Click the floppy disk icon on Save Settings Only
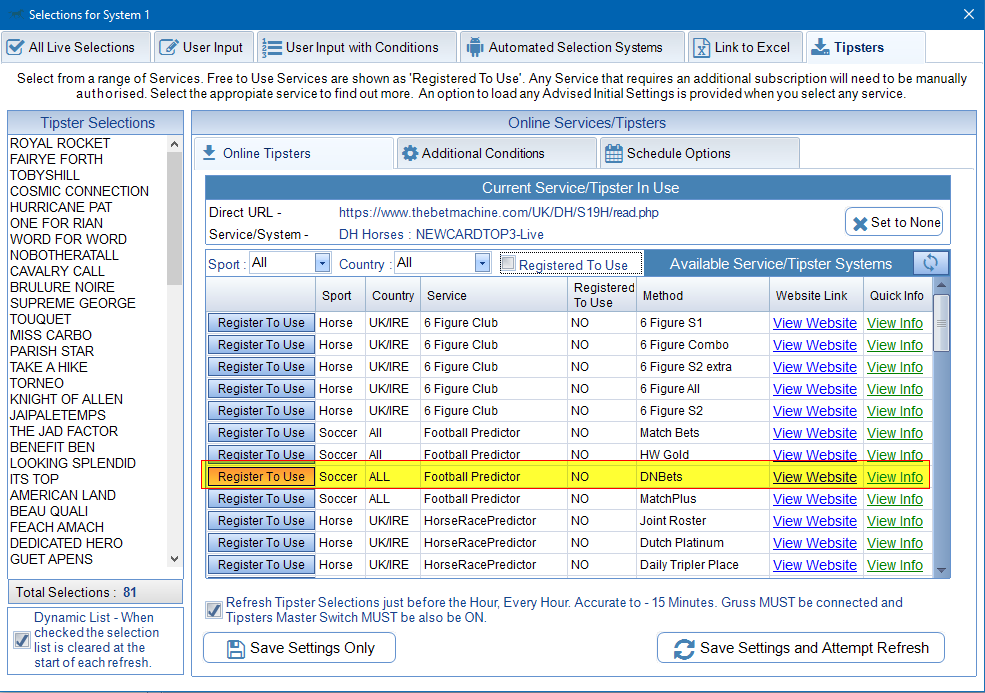The width and height of the screenshot is (985, 693). (x=236, y=648)
